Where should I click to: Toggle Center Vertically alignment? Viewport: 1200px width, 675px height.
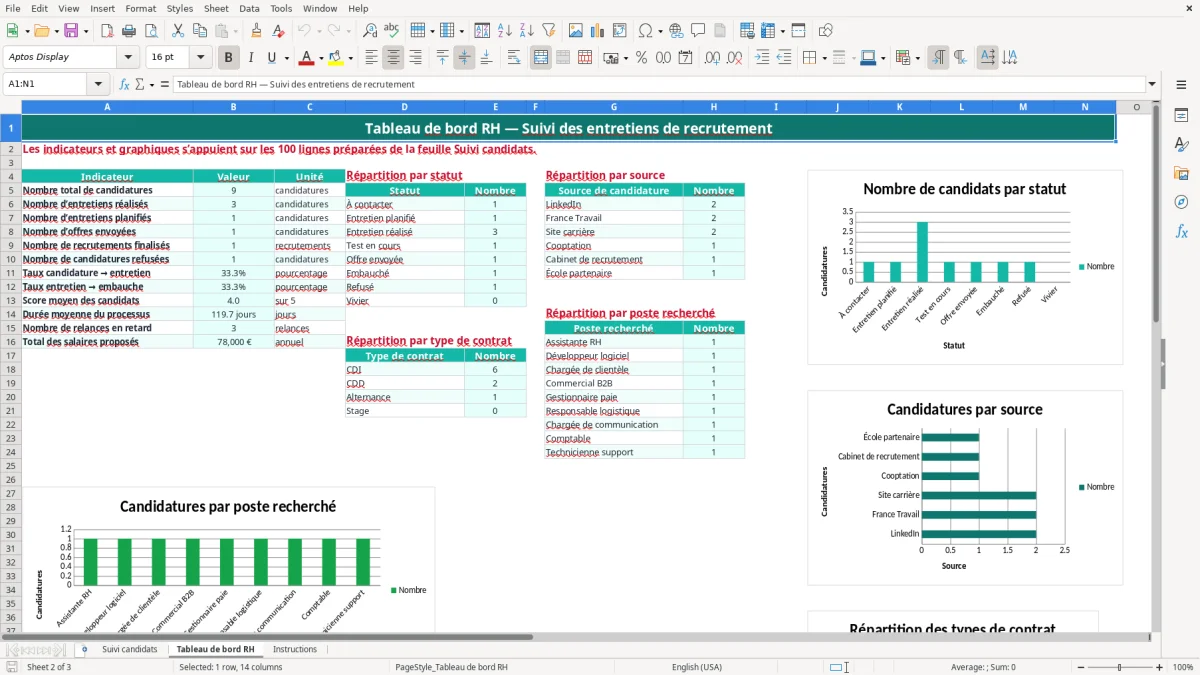click(x=464, y=58)
